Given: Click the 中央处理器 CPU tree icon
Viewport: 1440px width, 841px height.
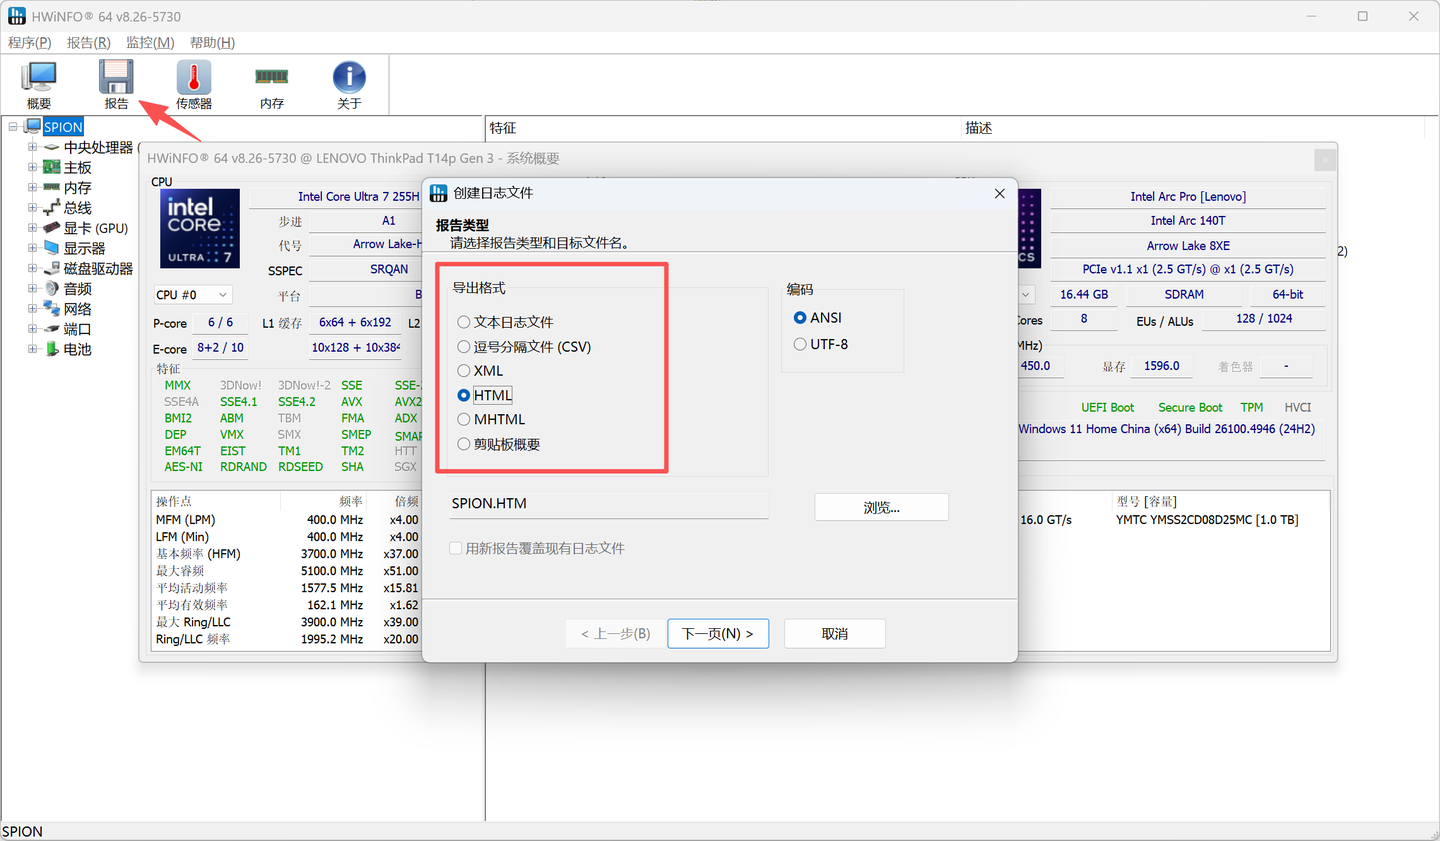Looking at the screenshot, I should 52,147.
